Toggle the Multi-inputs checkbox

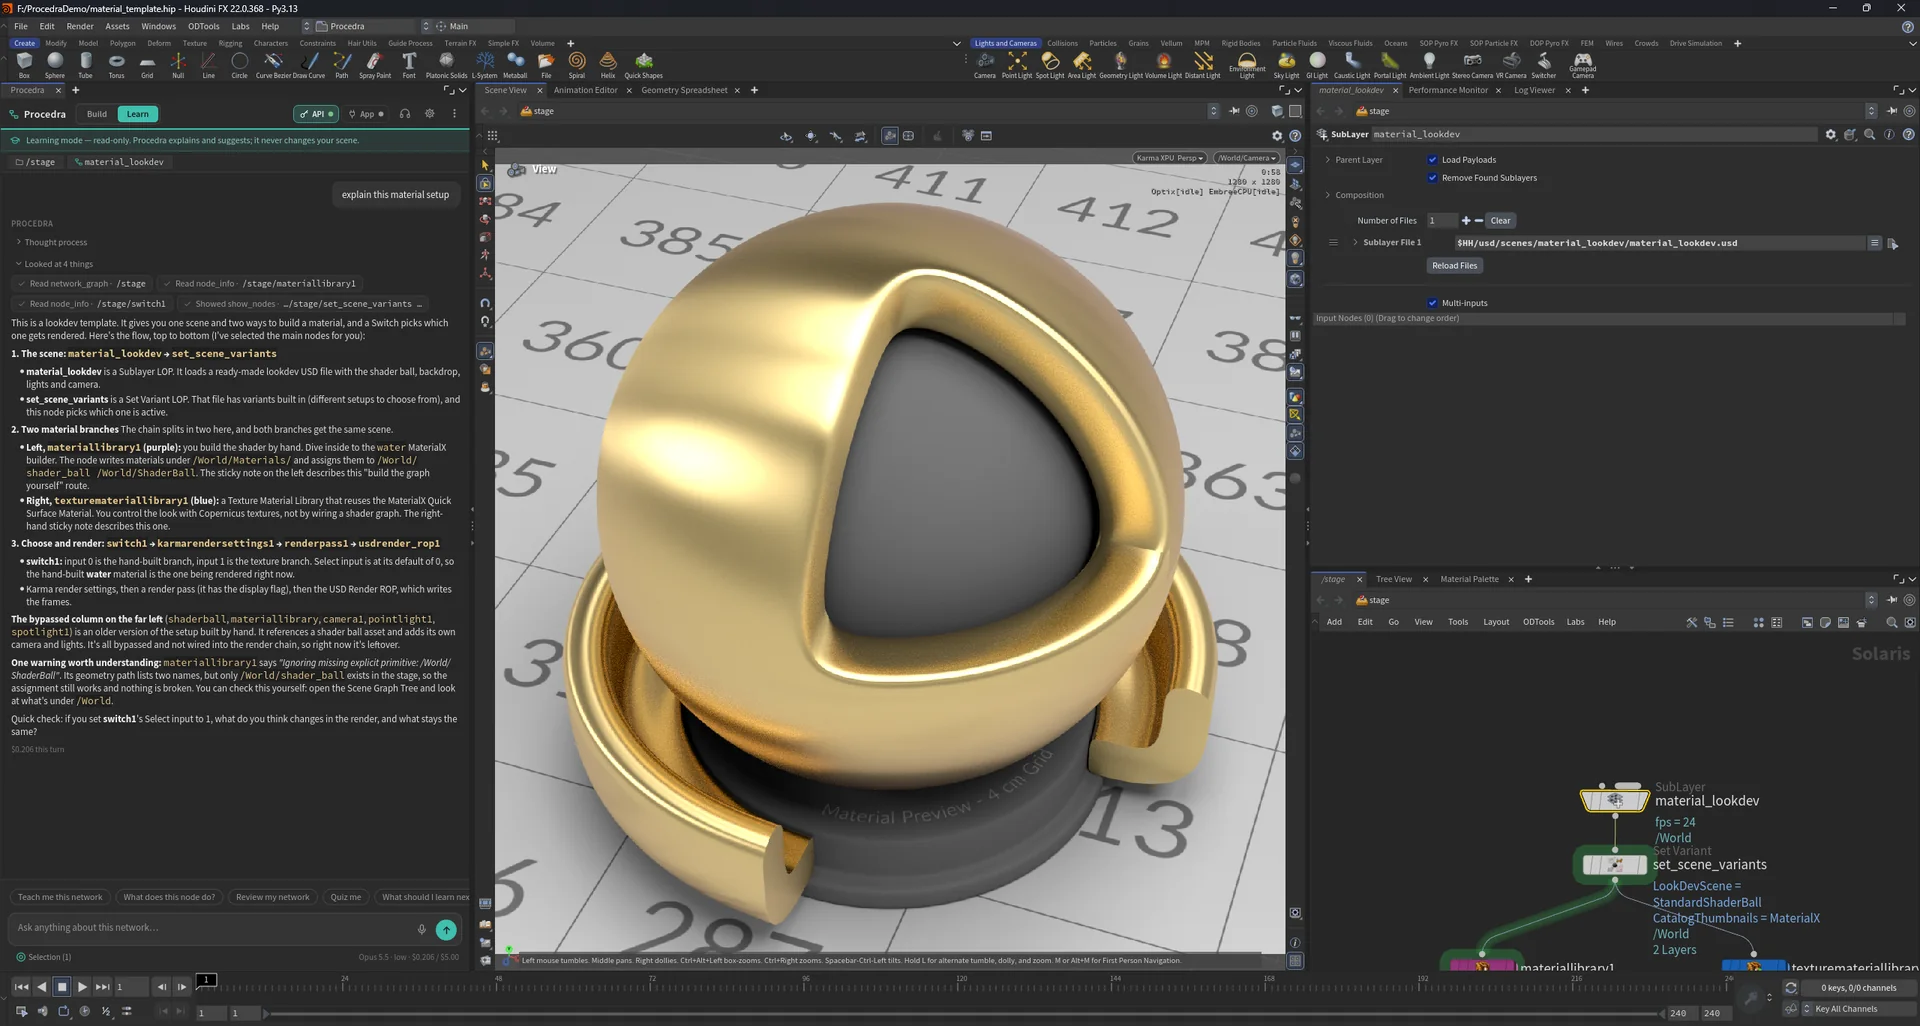pos(1432,303)
